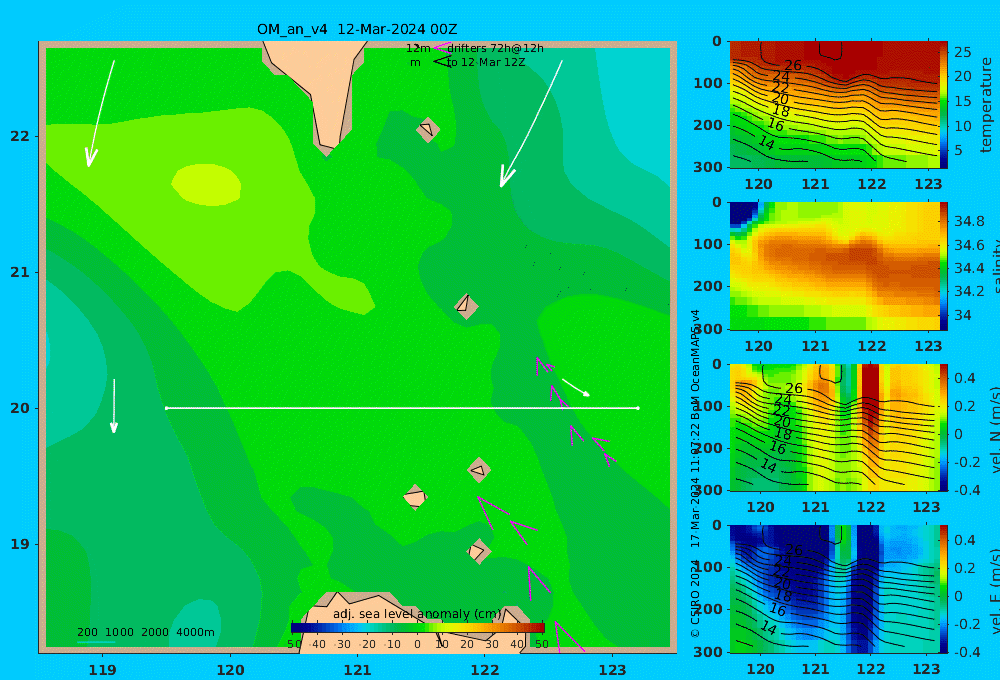Click depth label '300' on vel. E panel

(708, 652)
